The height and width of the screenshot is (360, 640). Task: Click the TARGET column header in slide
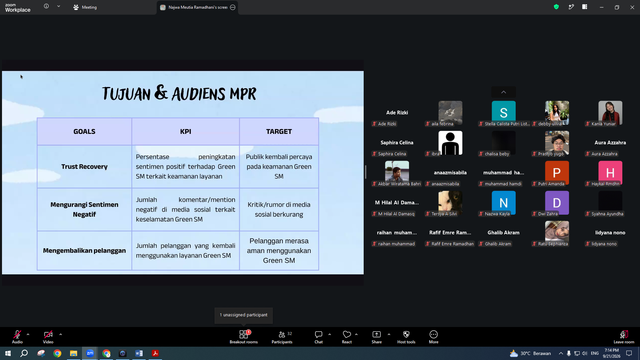tap(279, 131)
